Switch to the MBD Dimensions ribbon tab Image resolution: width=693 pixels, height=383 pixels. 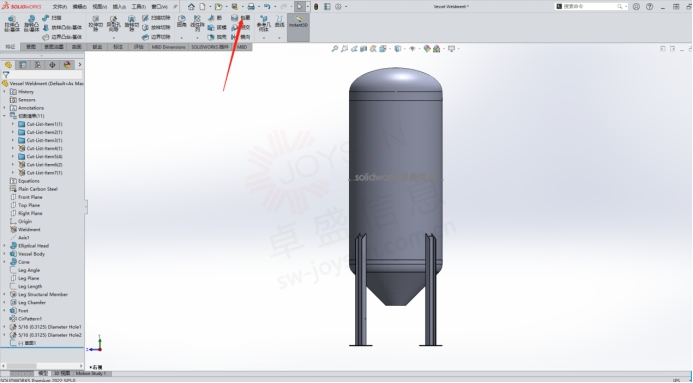pos(168,47)
